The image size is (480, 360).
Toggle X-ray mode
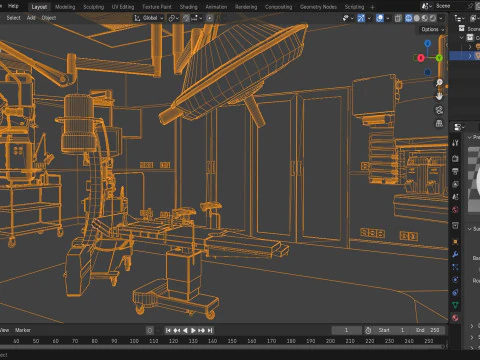pos(398,18)
